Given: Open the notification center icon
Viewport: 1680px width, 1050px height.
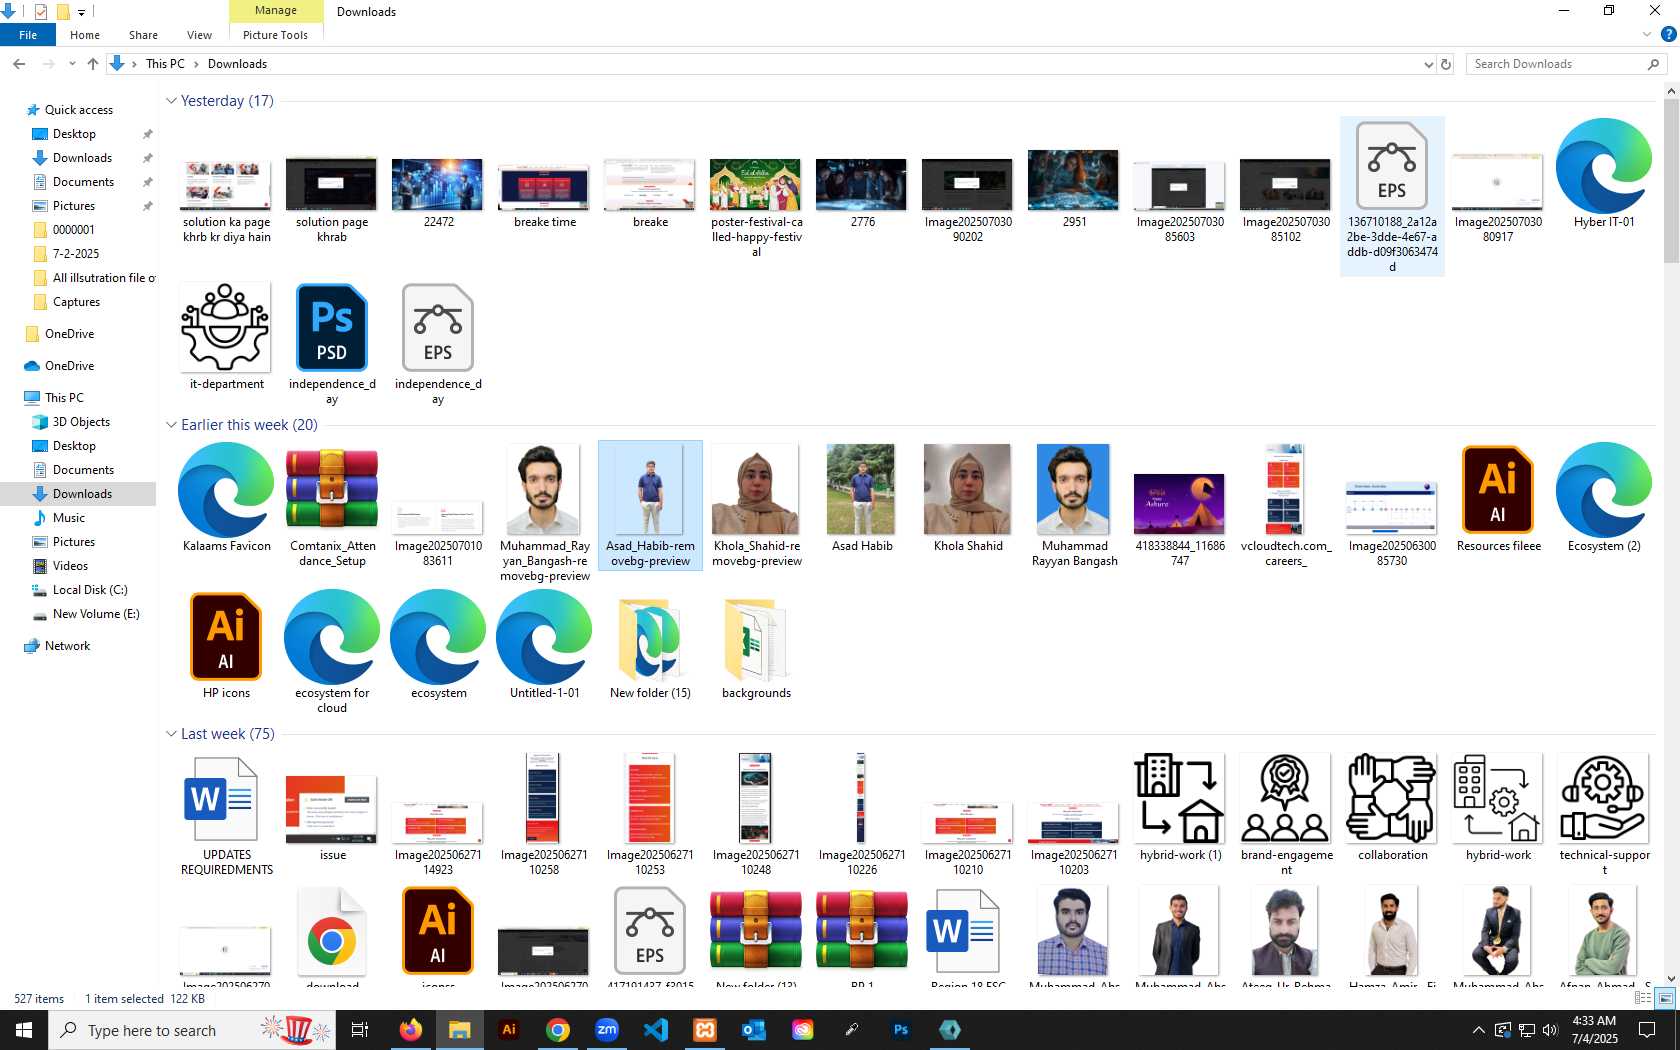Looking at the screenshot, I should tap(1647, 1030).
